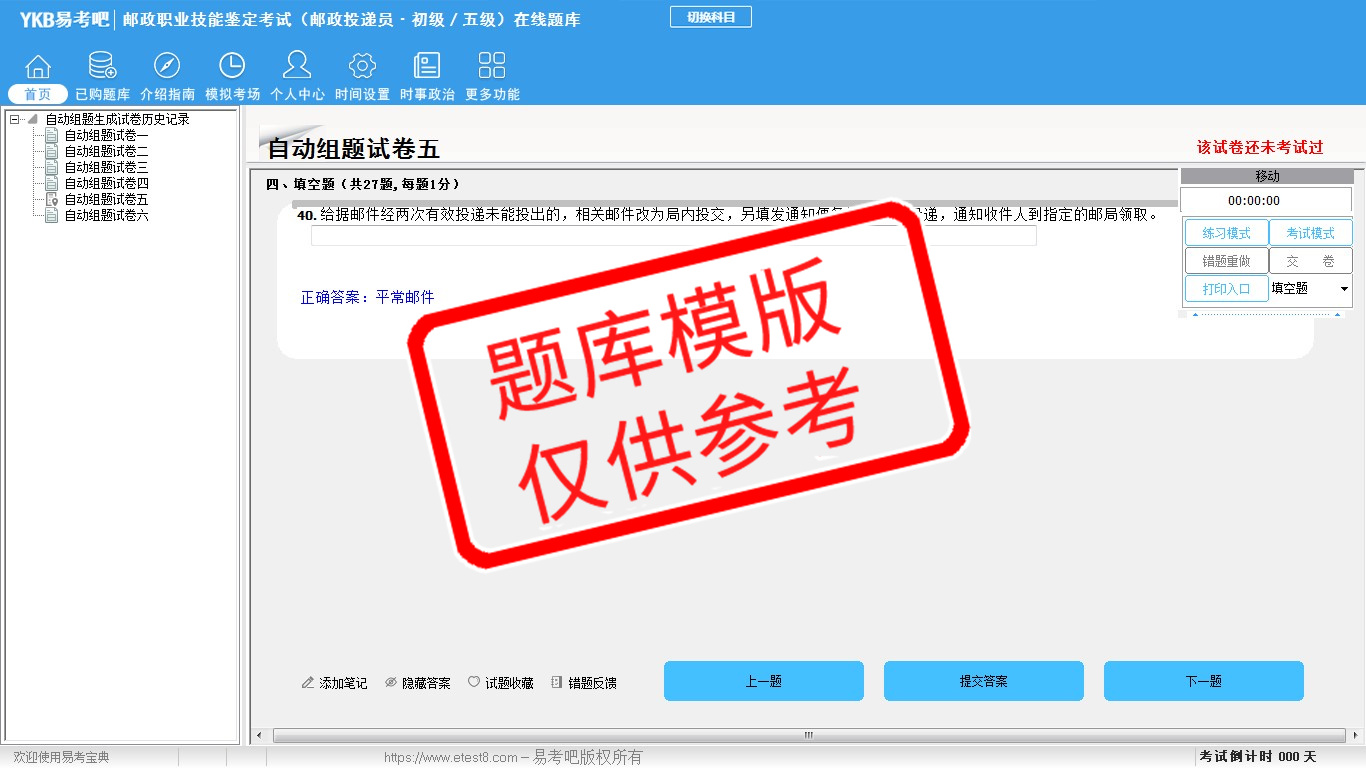Click the 切换科目 switch subject button
Viewport: 1366px width, 768px height.
(710, 17)
